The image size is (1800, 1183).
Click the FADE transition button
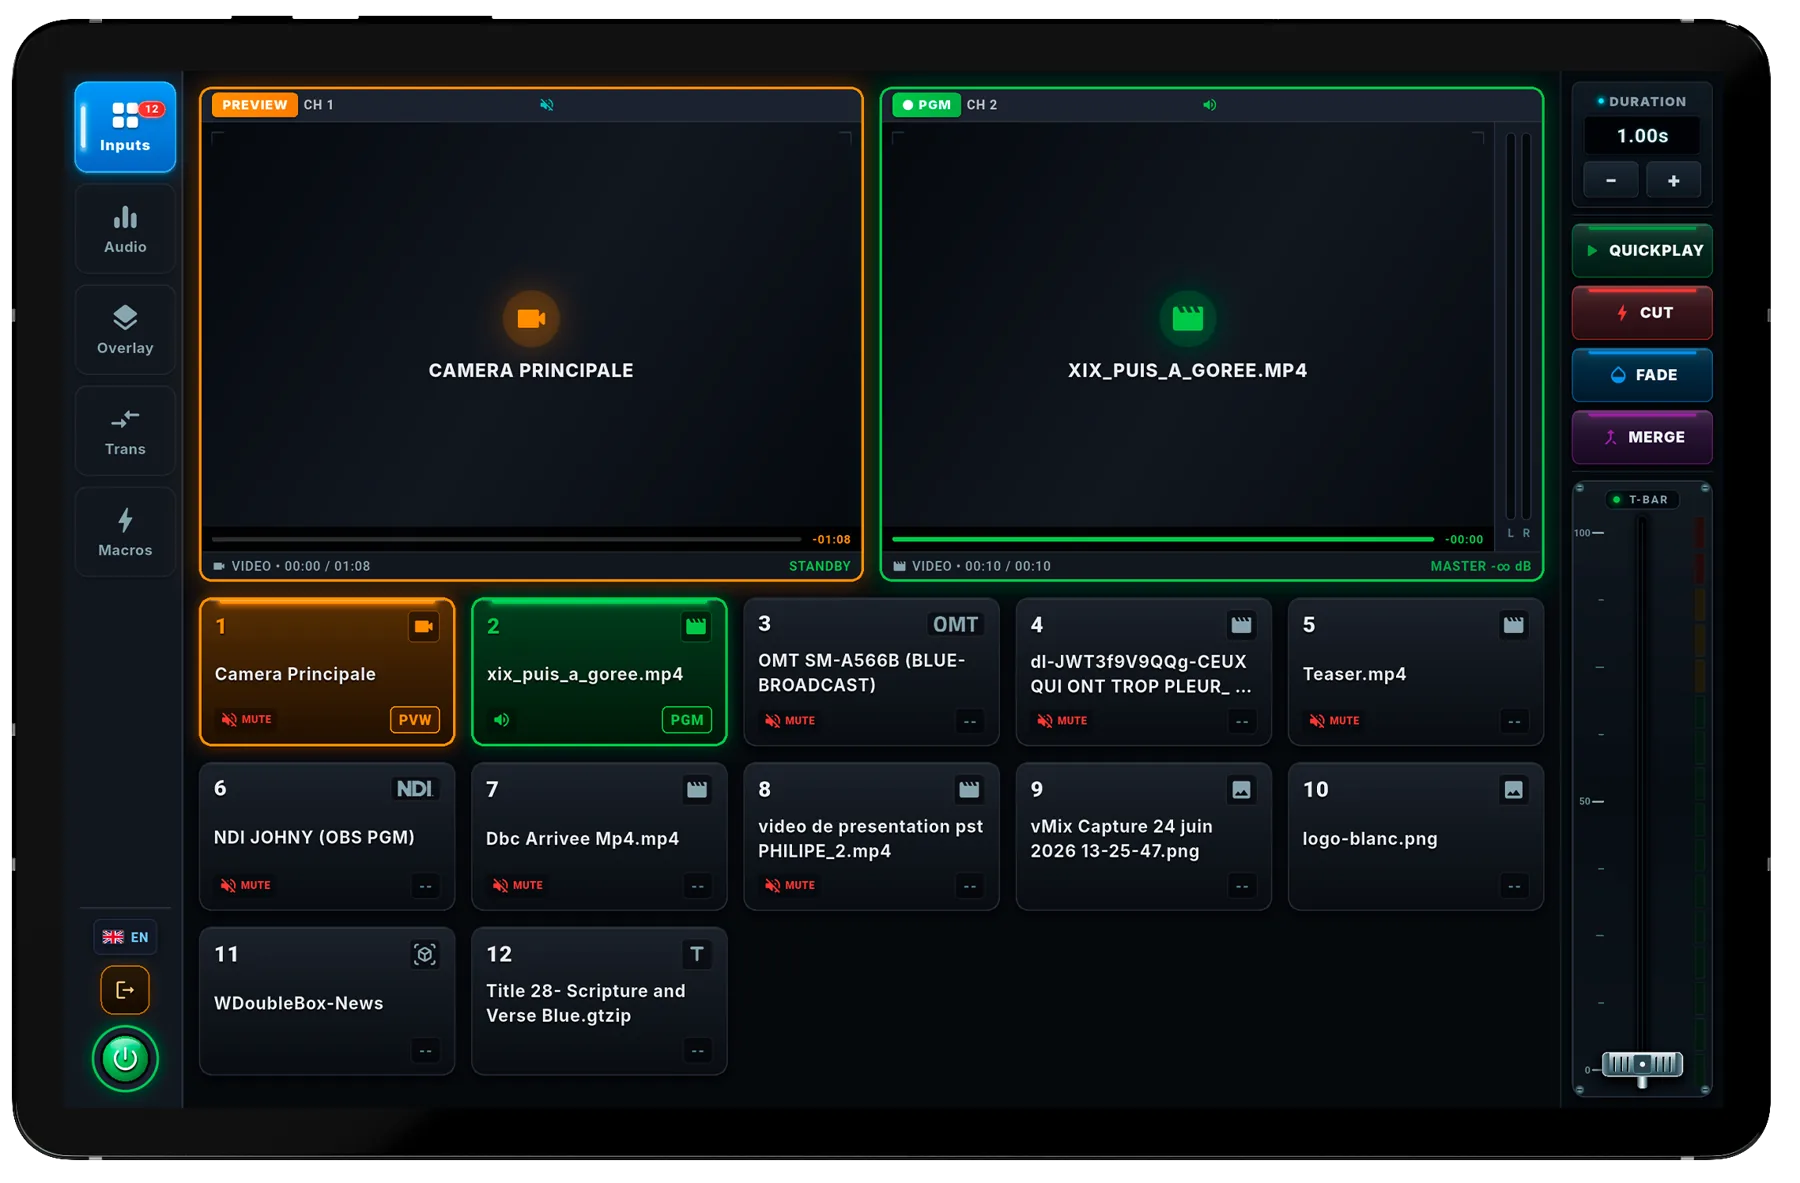click(x=1642, y=375)
